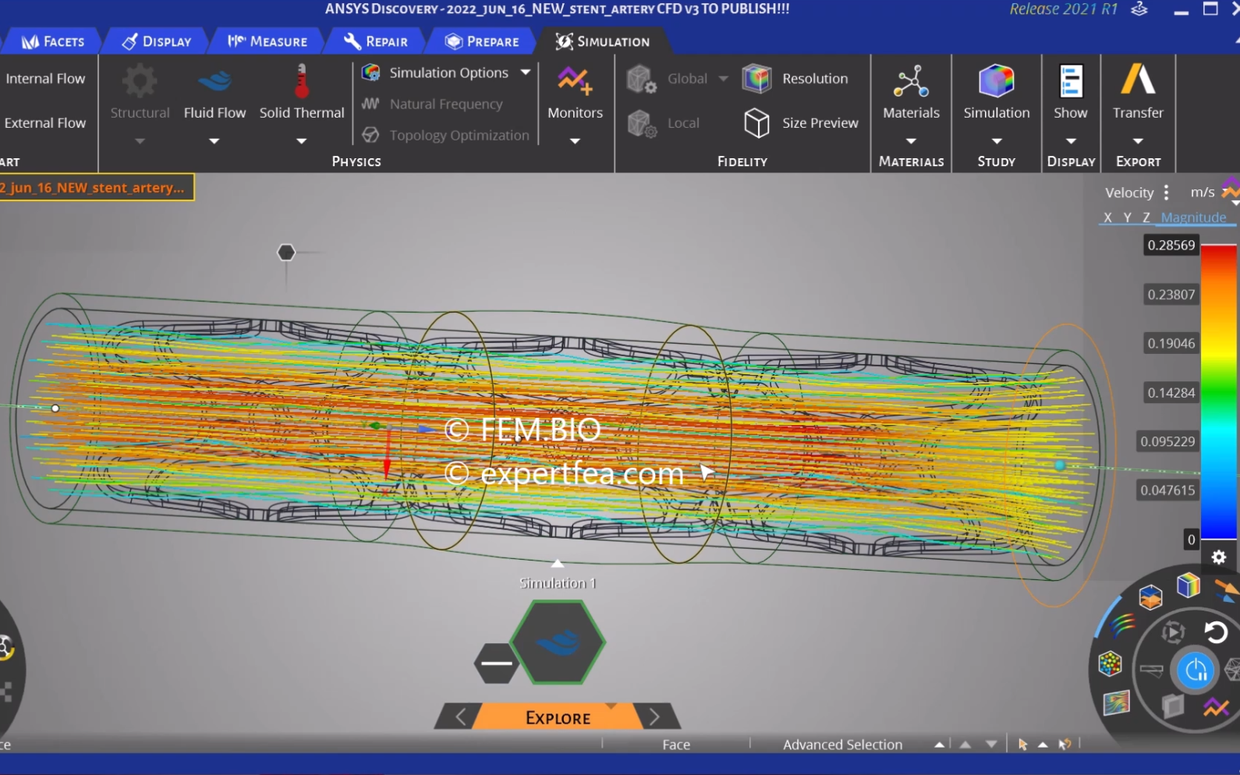The width and height of the screenshot is (1240, 775).
Task: Click the velocity color legend bar
Action: coord(1218,390)
